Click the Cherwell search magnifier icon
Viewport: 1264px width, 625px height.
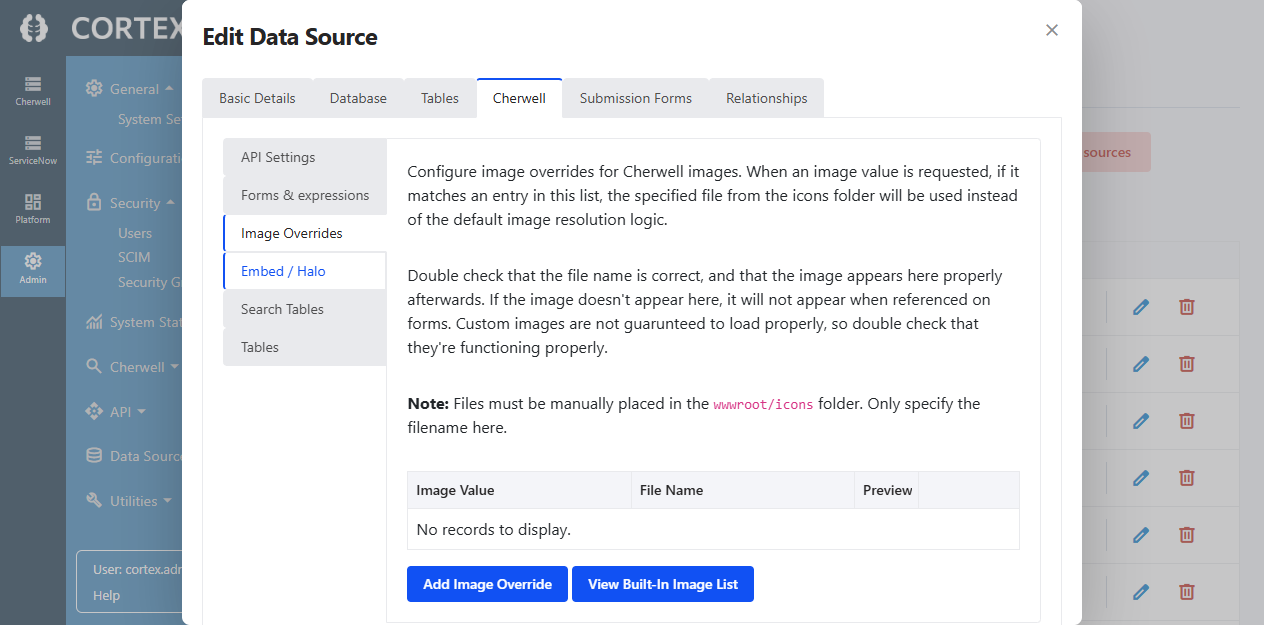pos(94,366)
